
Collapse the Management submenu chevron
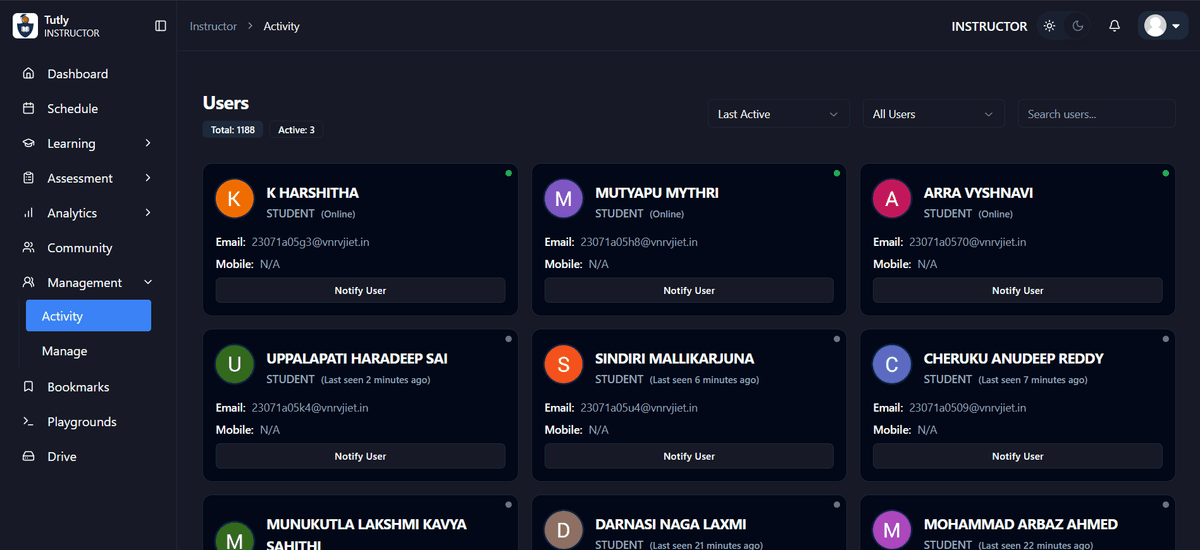click(148, 283)
